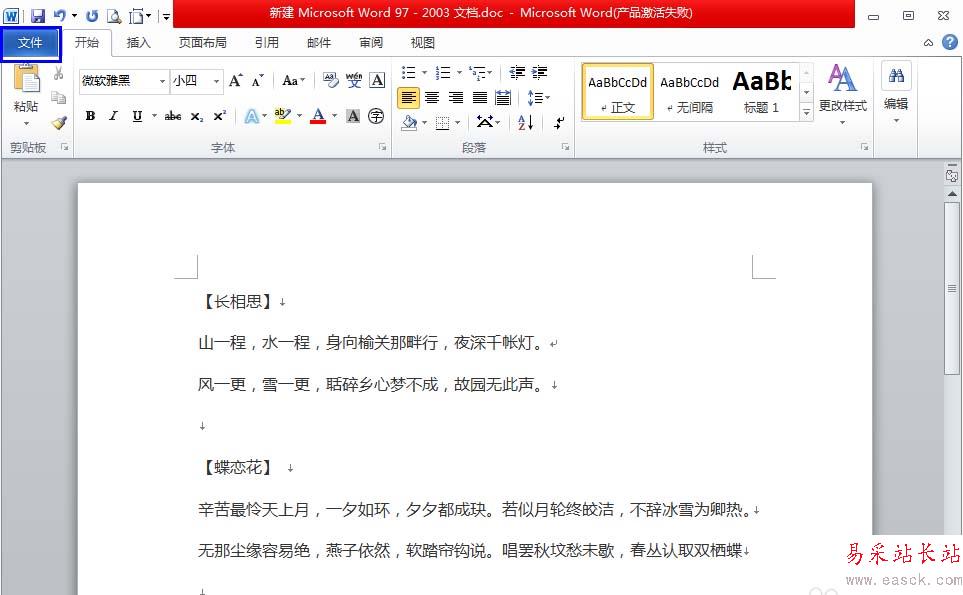This screenshot has height=595, width=963.
Task: Click the Paste clipboard icon
Action: point(26,79)
